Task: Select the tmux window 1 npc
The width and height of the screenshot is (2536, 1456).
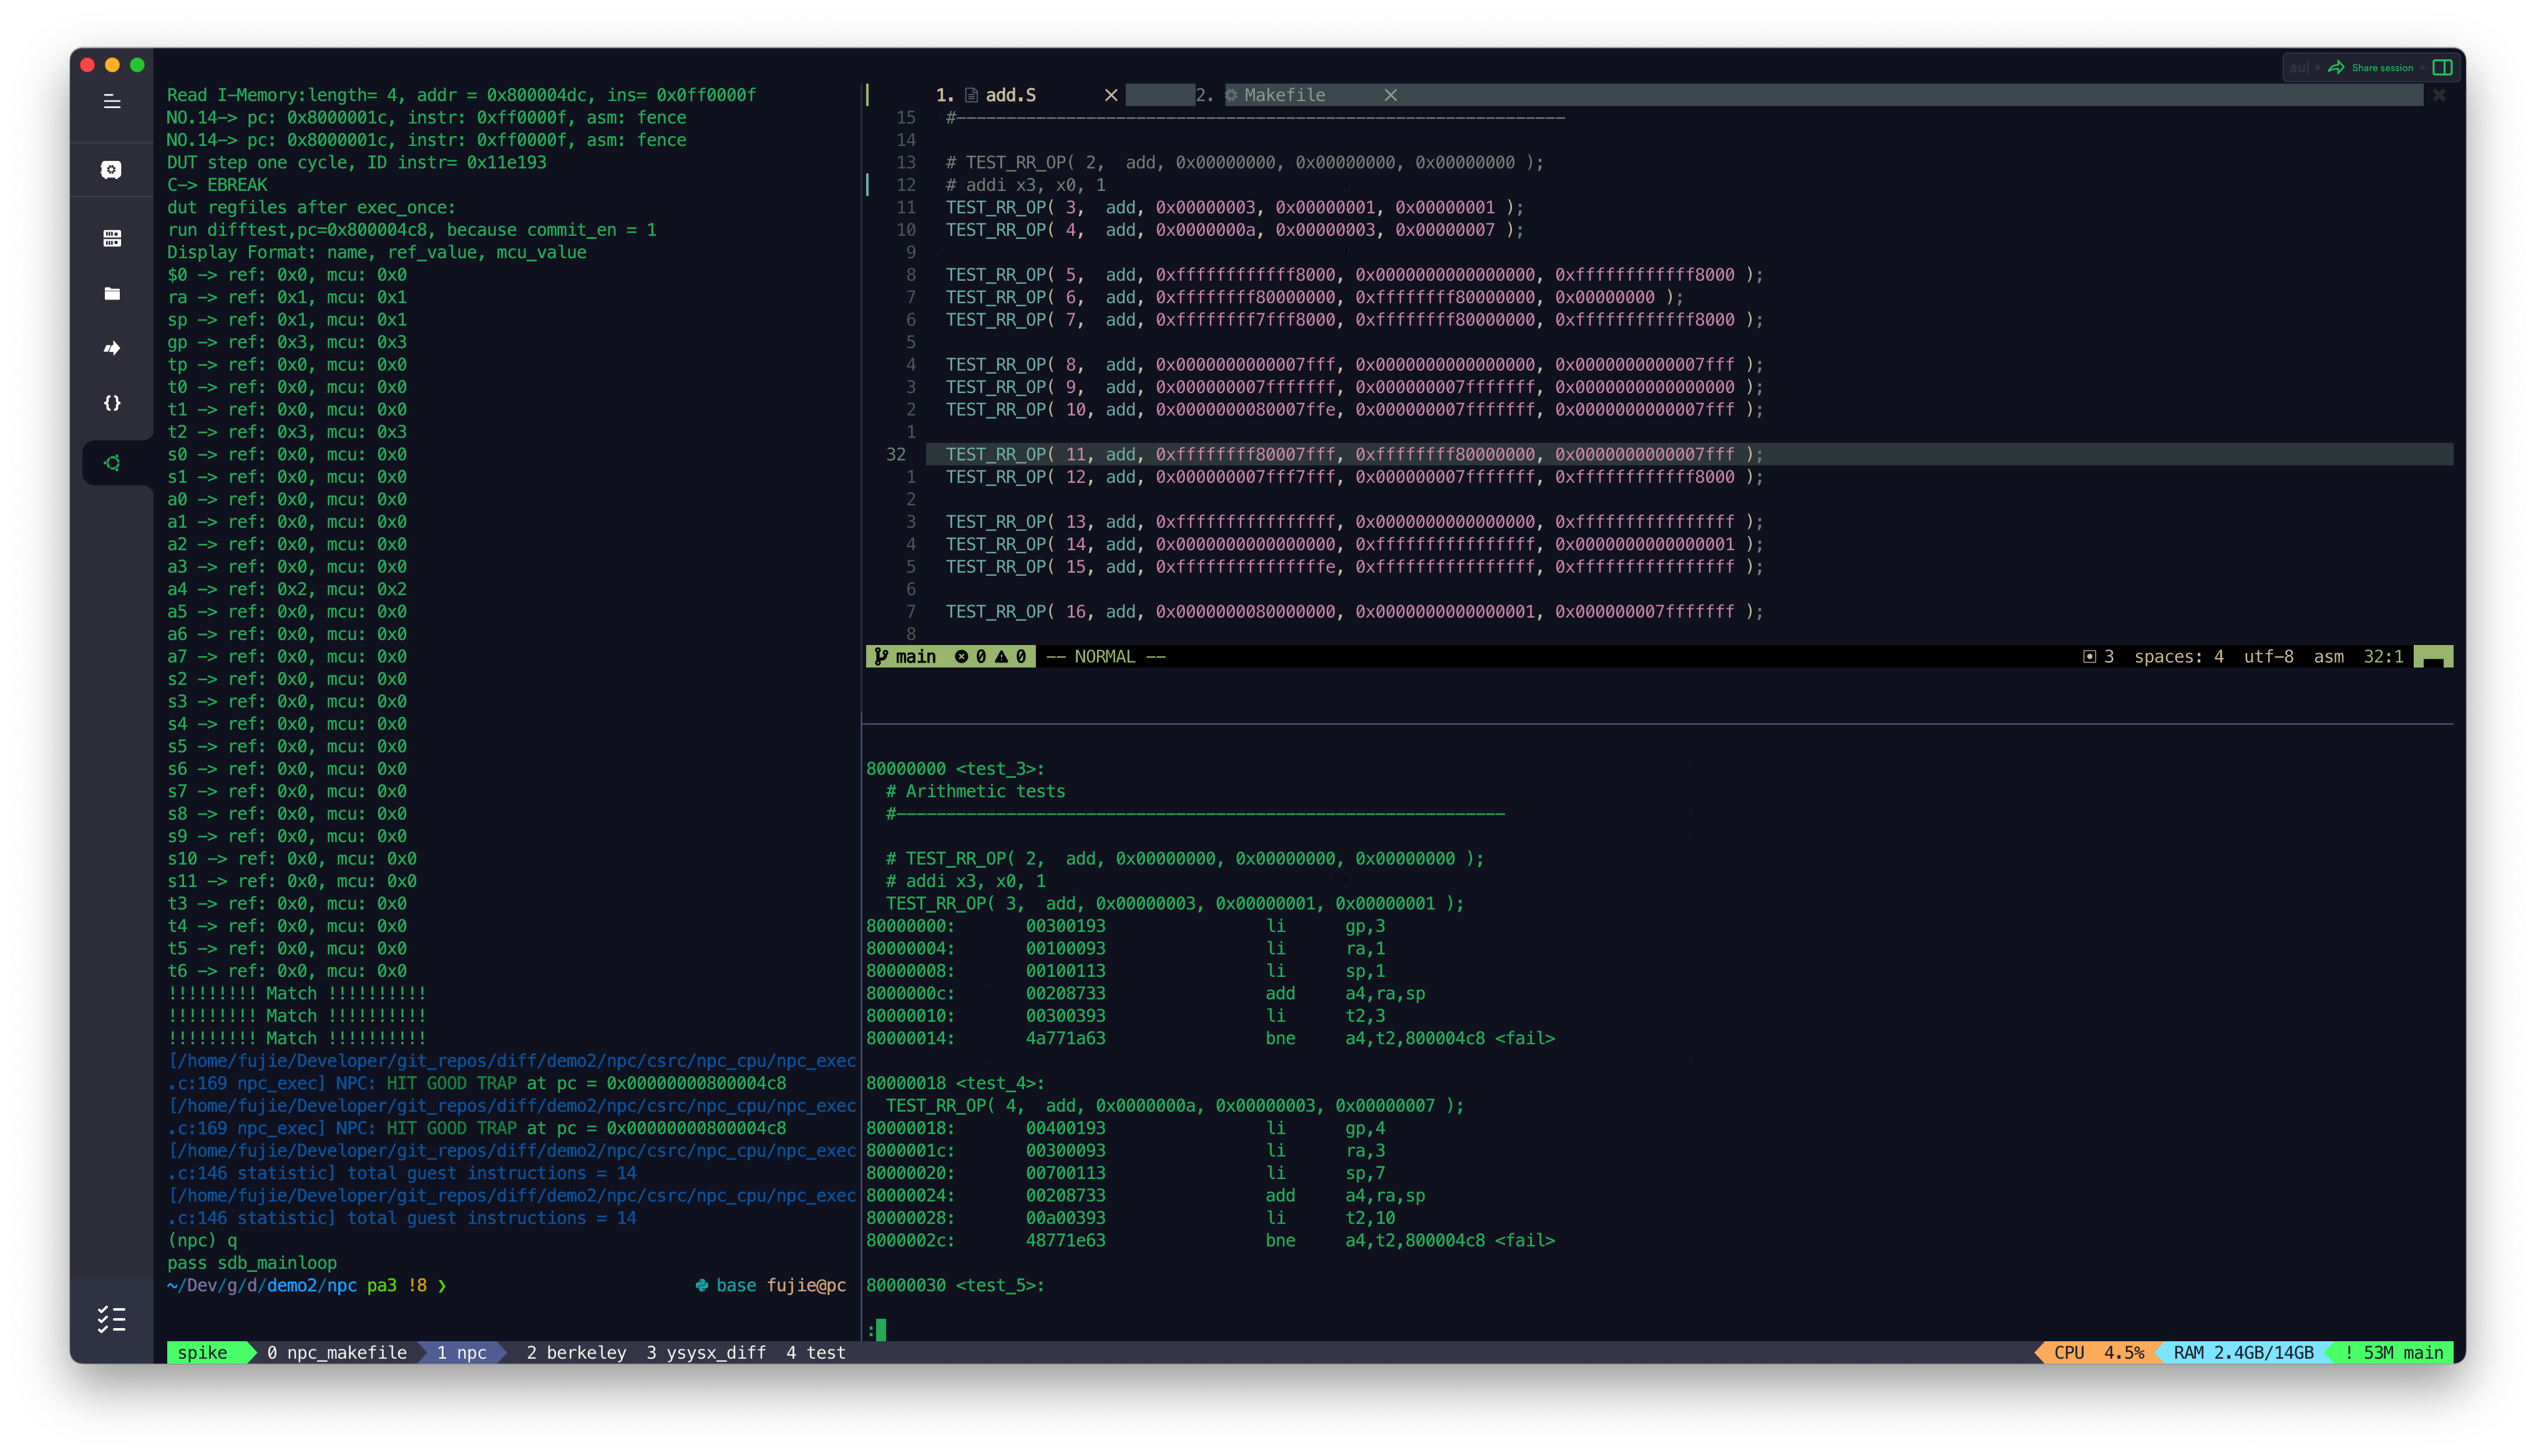Action: click(461, 1352)
